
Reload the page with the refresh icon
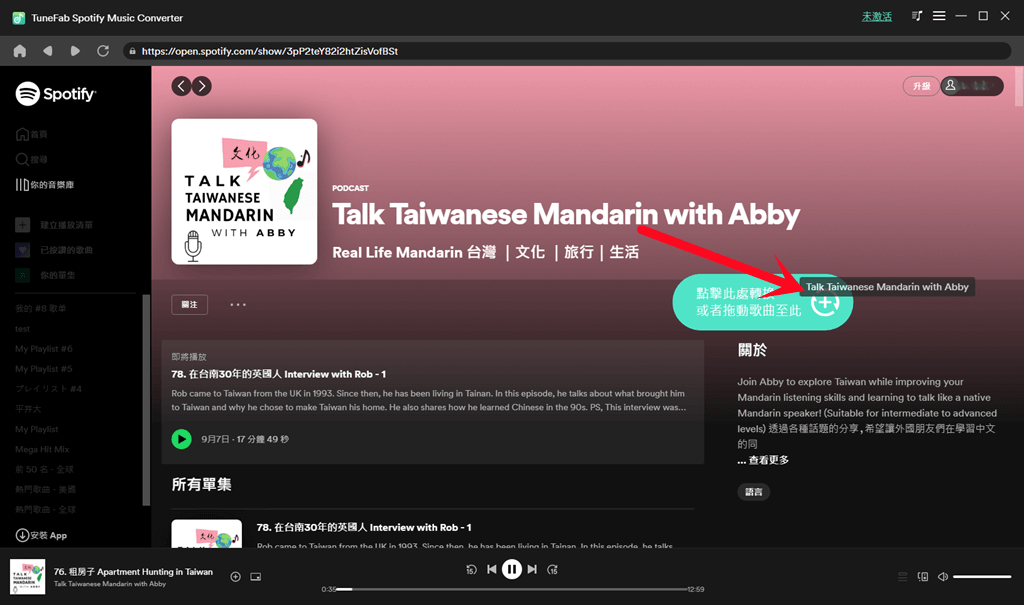(103, 51)
